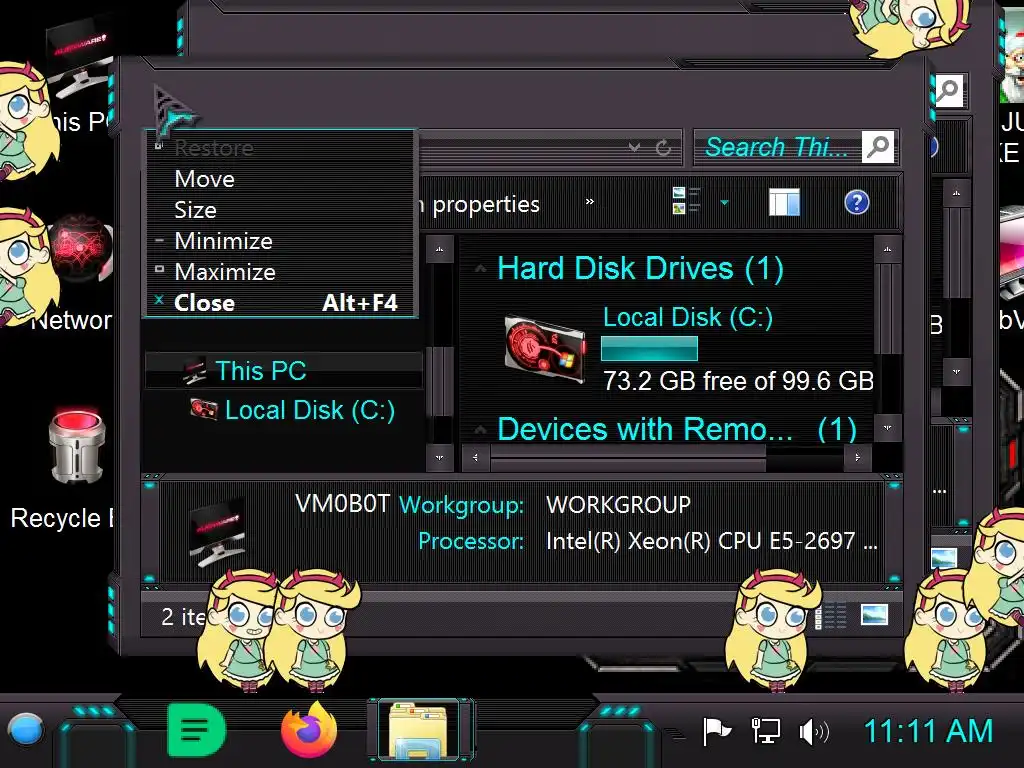Screen dimensions: 1024x768
Task: File list vertical scroll up arrow
Action: [x=887, y=249]
